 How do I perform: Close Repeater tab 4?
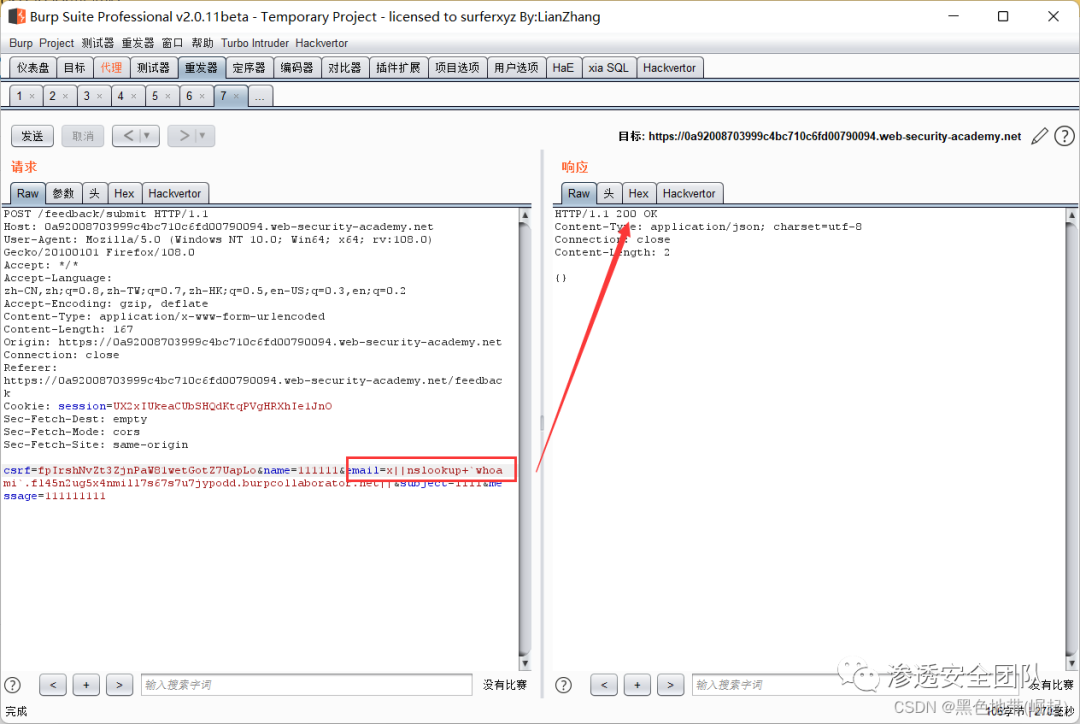pyautogui.click(x=134, y=96)
